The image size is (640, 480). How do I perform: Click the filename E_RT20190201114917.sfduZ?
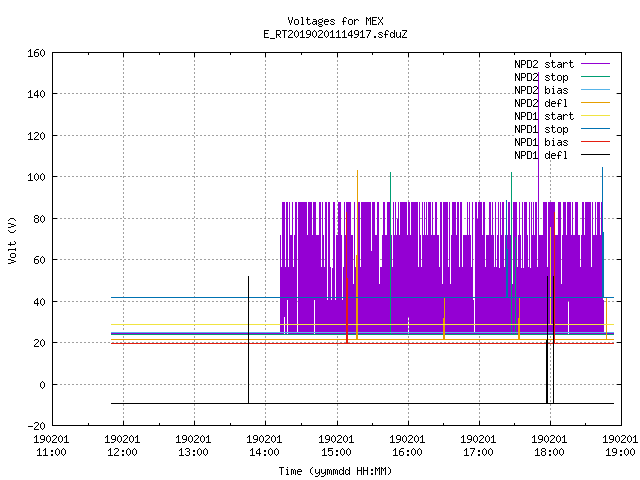pos(335,34)
